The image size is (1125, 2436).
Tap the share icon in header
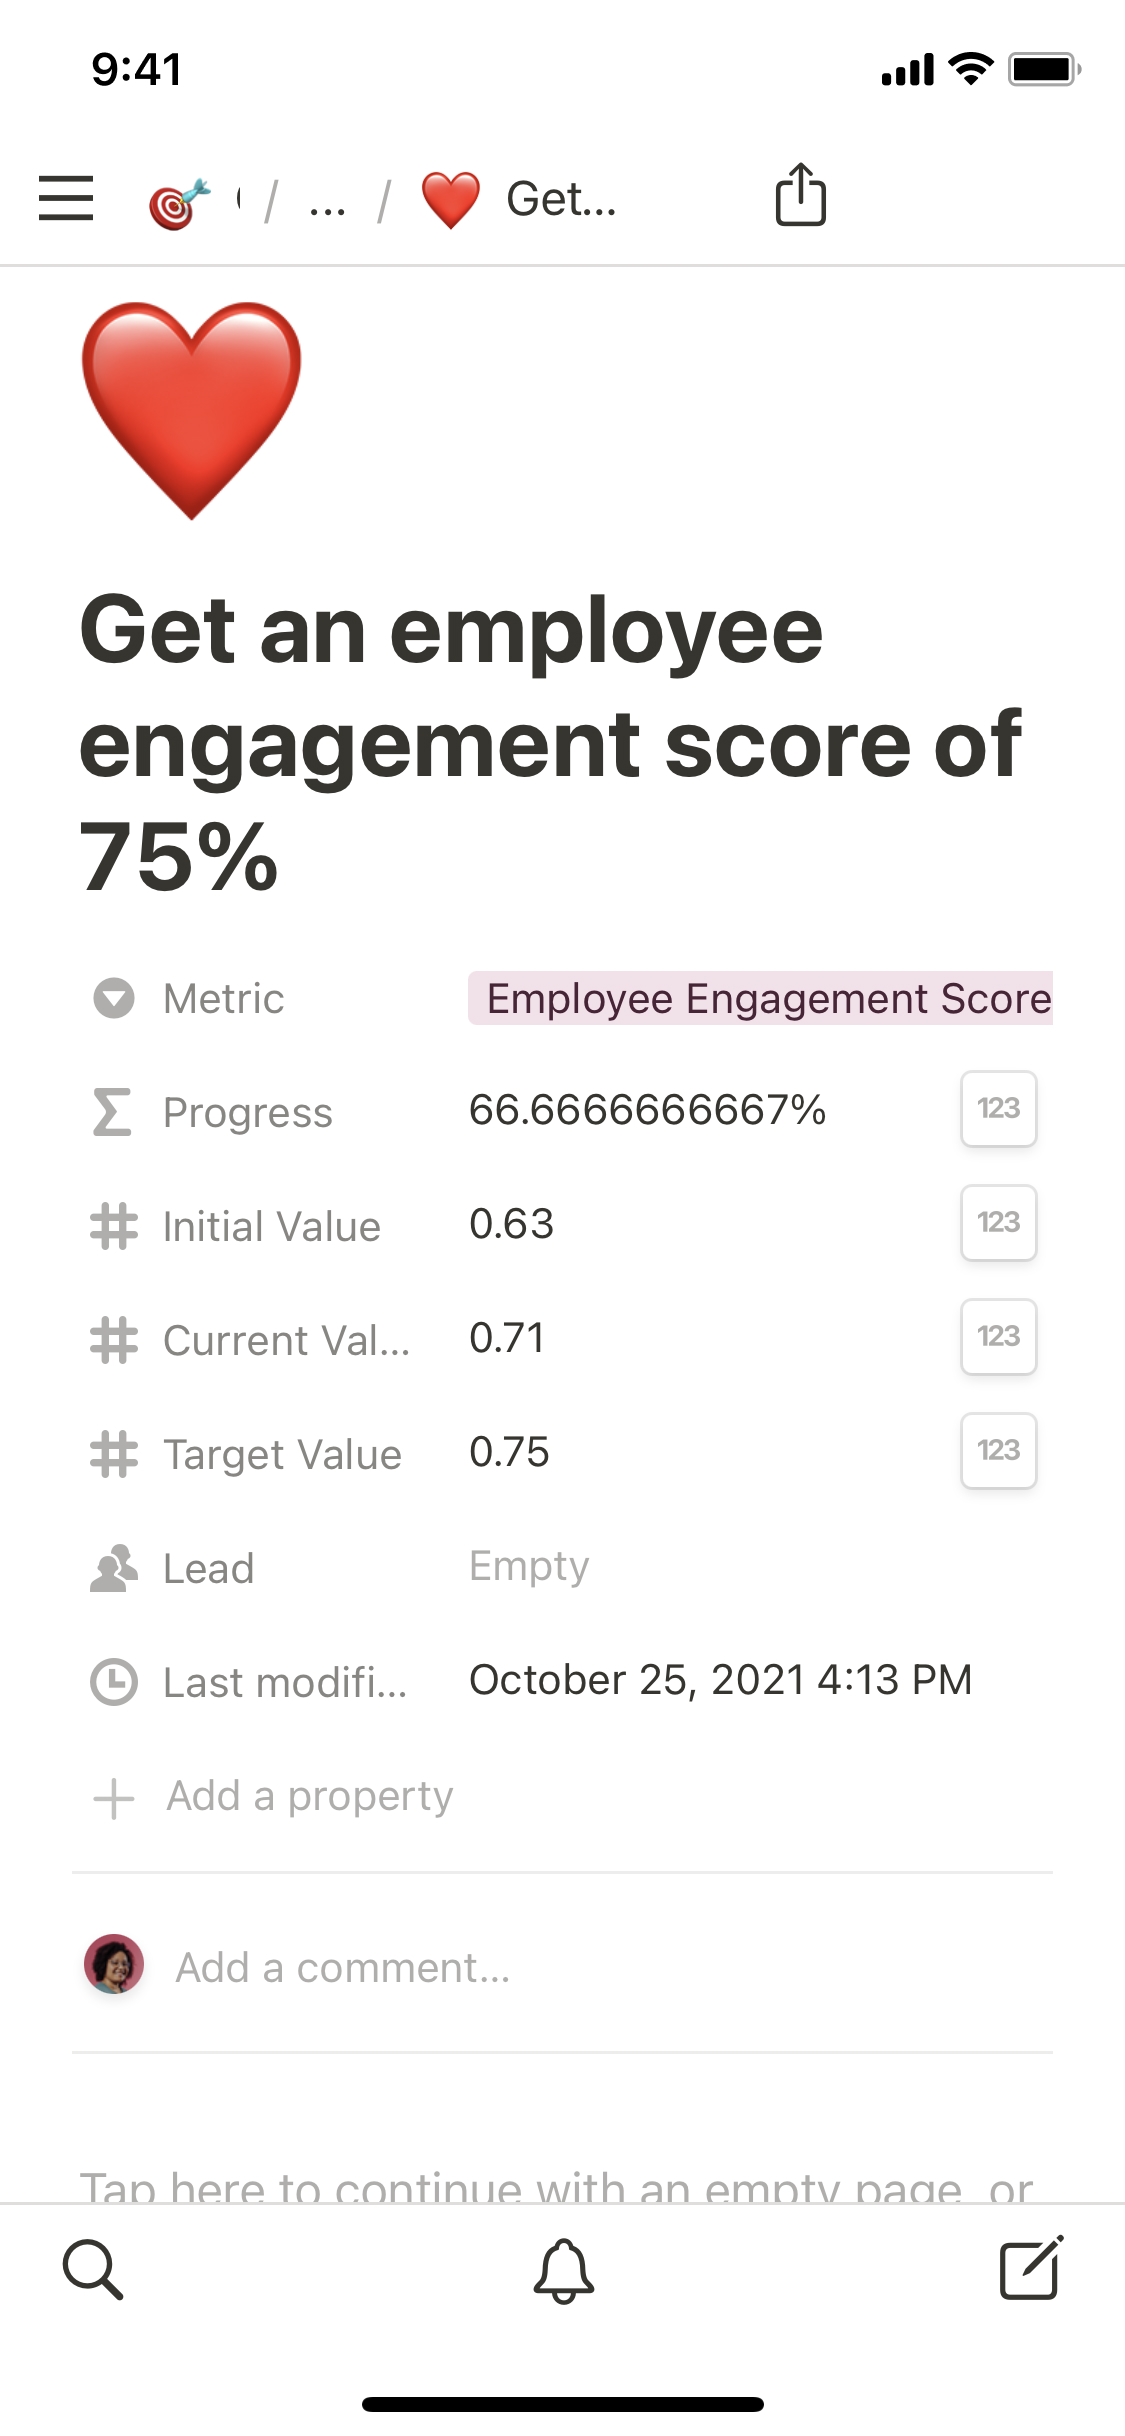coord(800,195)
